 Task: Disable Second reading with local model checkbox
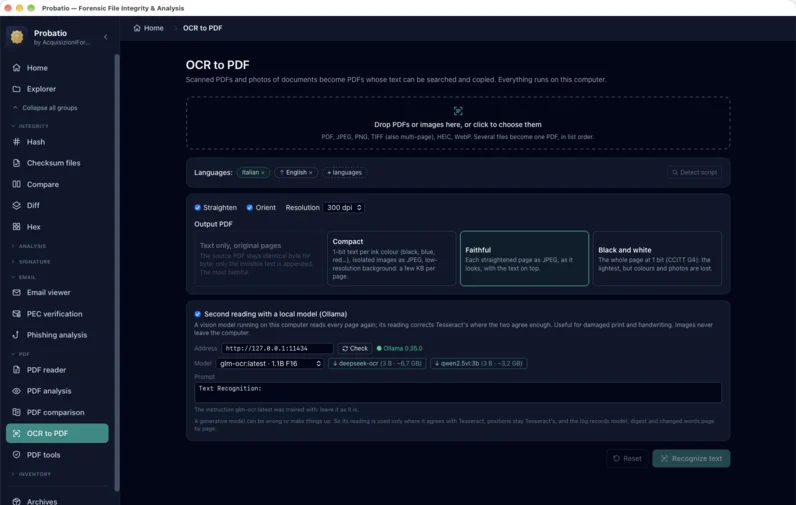click(x=197, y=314)
